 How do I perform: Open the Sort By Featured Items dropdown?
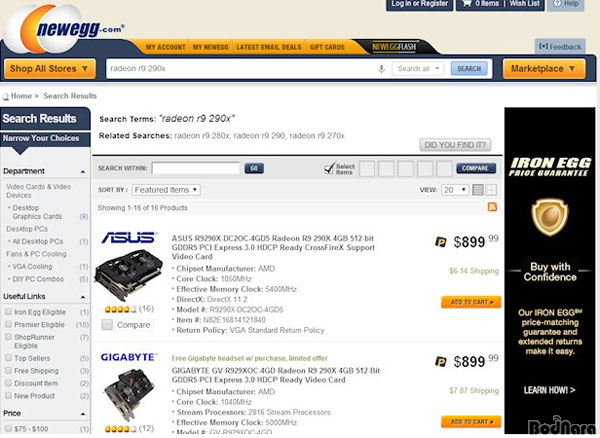point(166,190)
